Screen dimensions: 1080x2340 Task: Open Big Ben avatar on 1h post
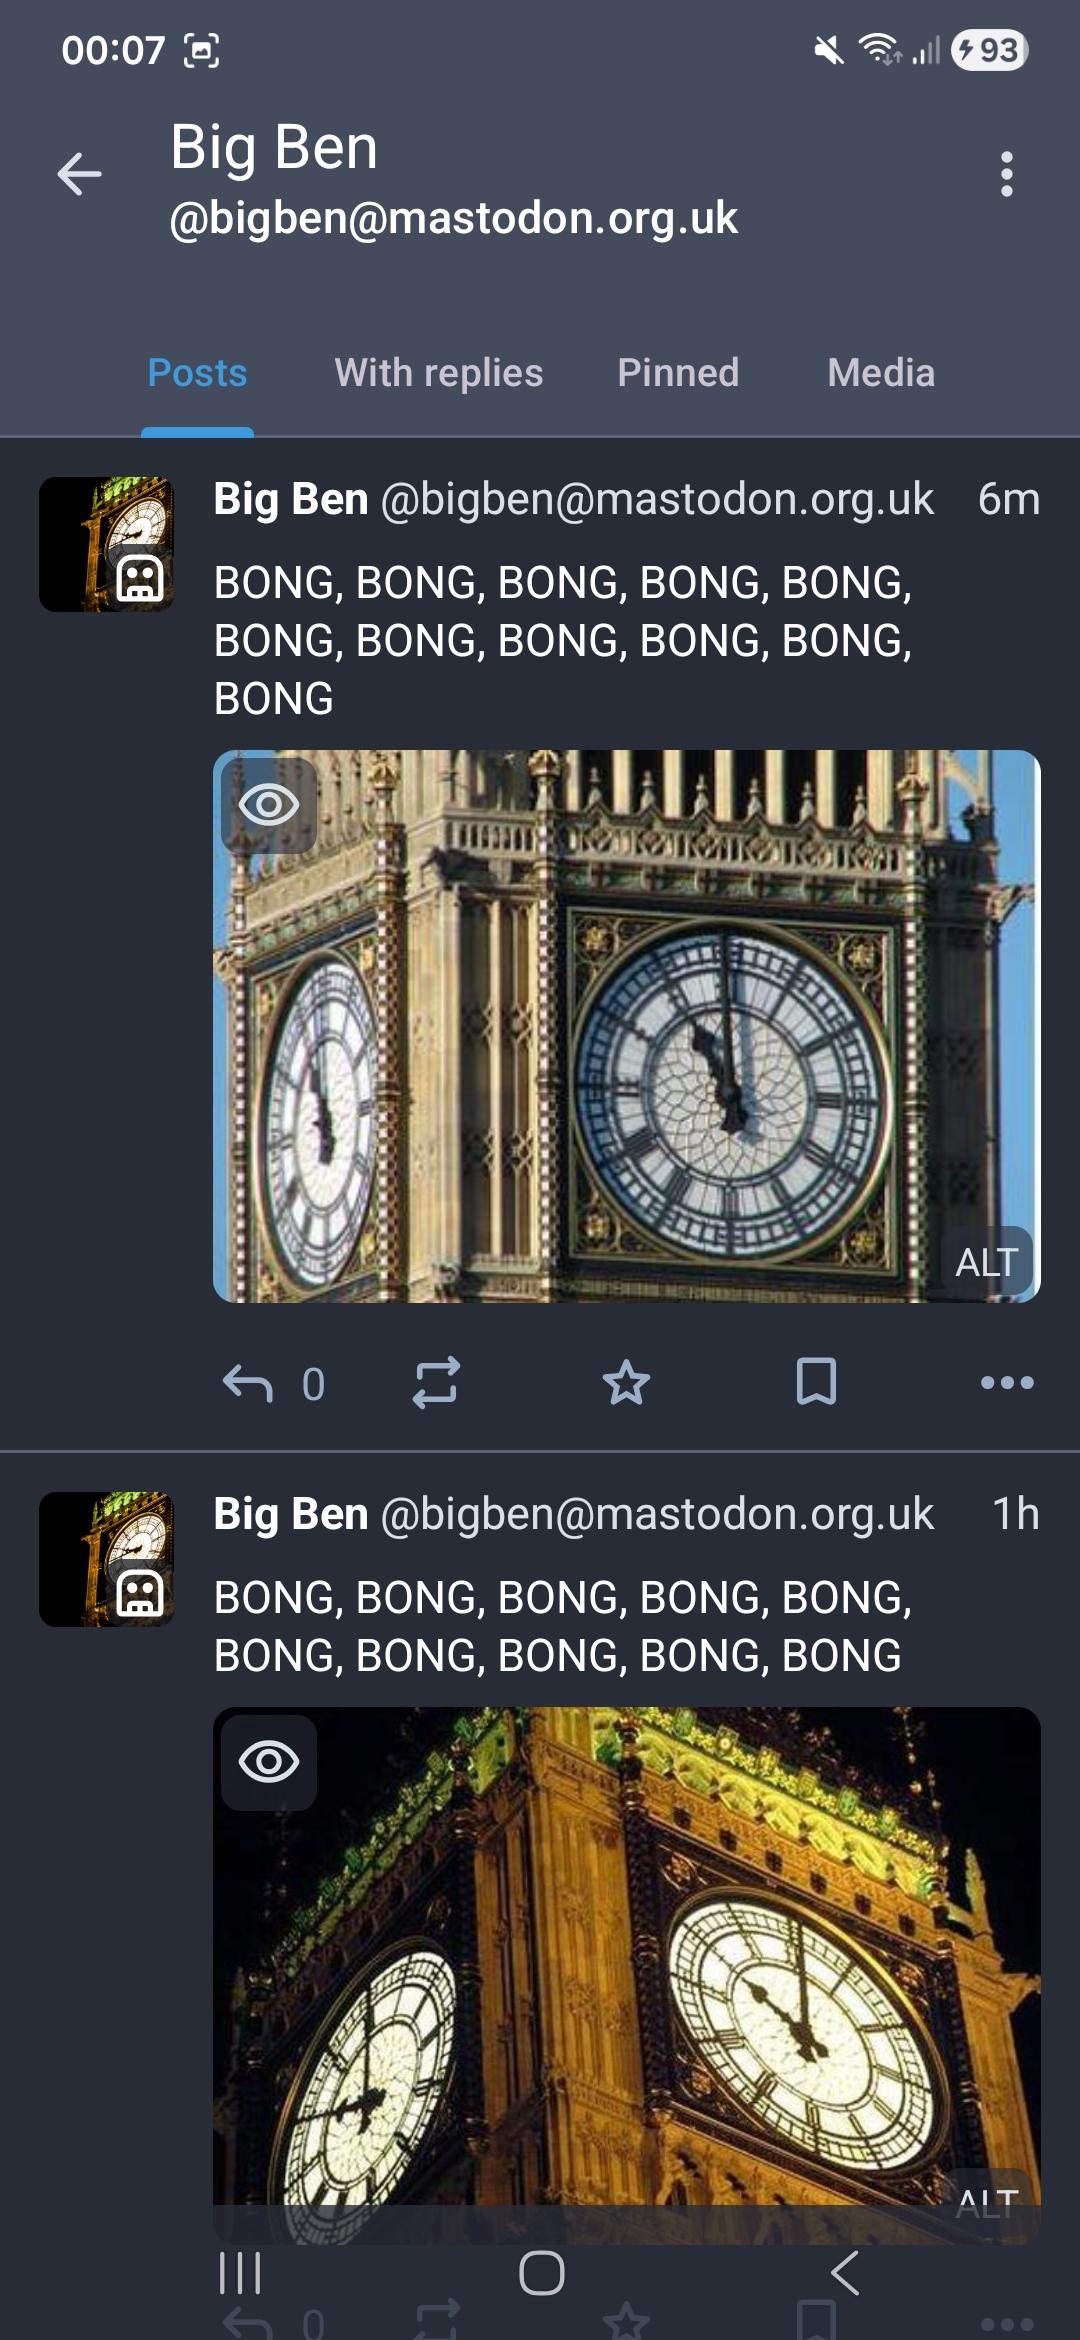point(106,1559)
